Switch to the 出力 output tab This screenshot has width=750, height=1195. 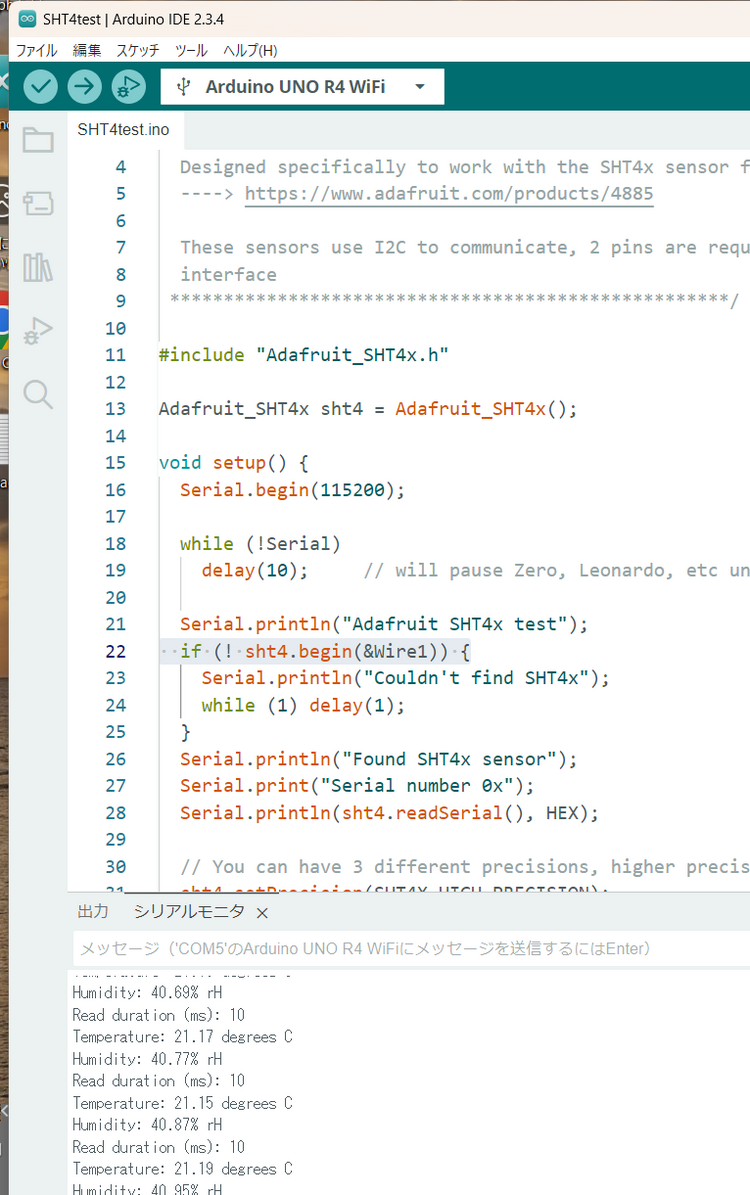[93, 912]
